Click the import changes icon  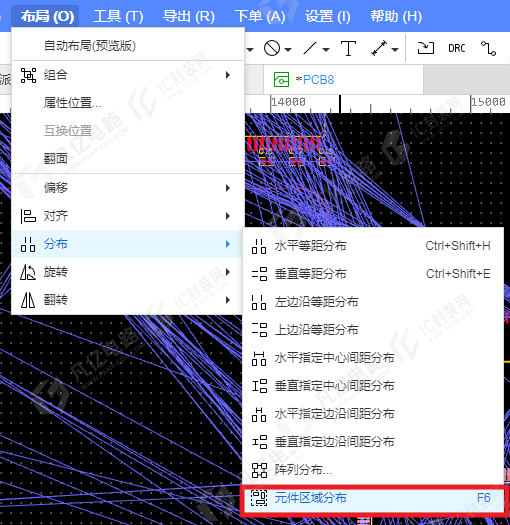click(426, 48)
